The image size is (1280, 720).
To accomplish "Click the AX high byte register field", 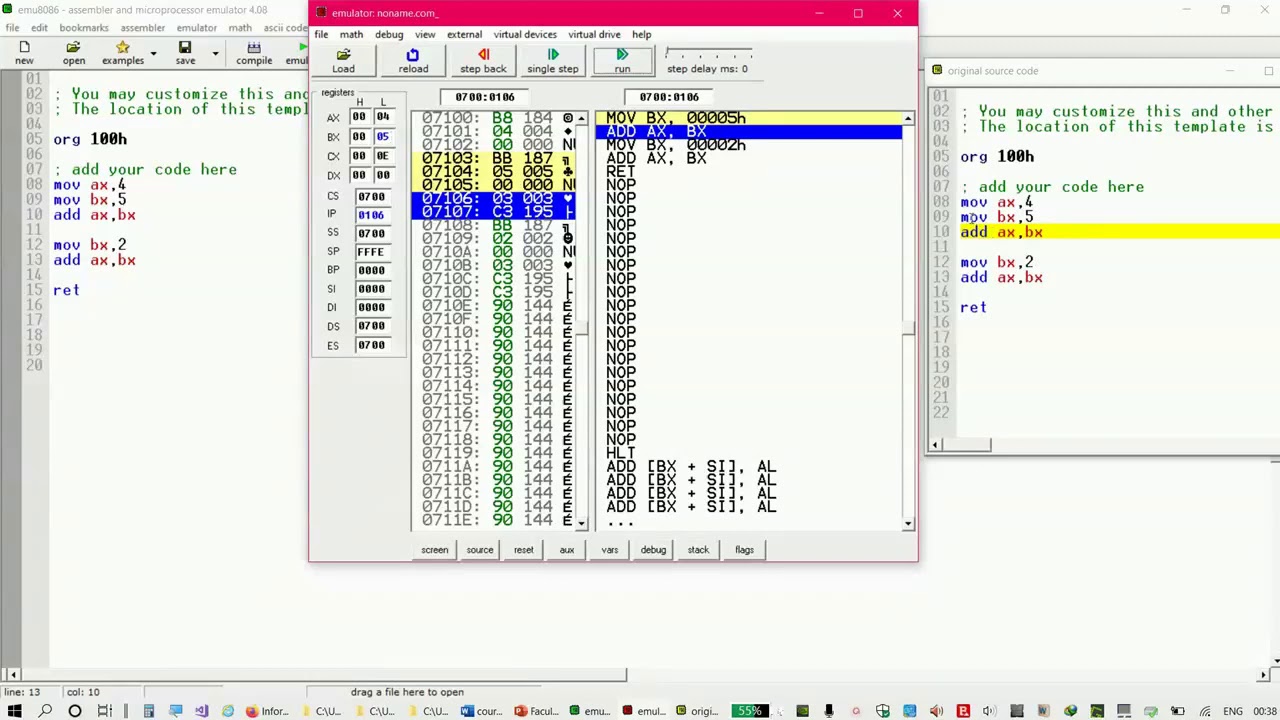I will (359, 117).
